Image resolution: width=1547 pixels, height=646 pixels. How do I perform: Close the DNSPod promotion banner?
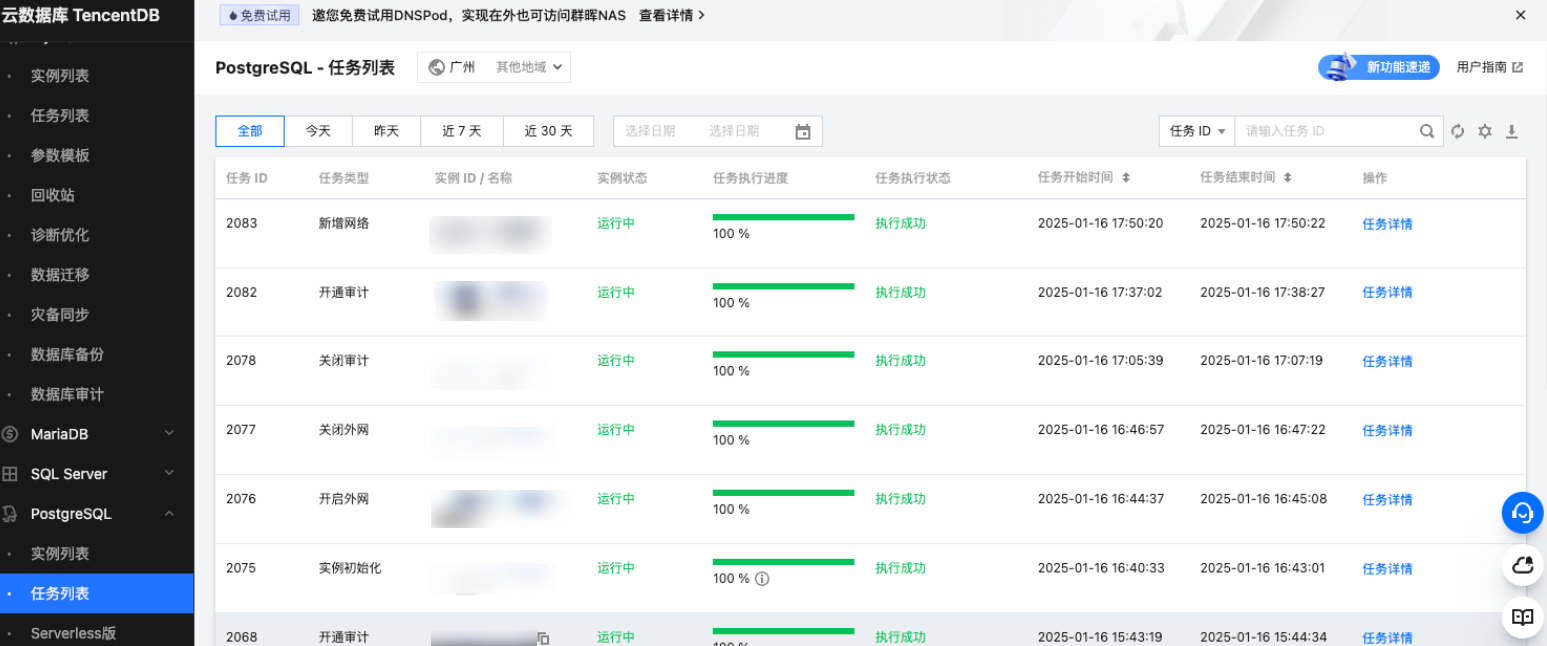[x=1520, y=15]
